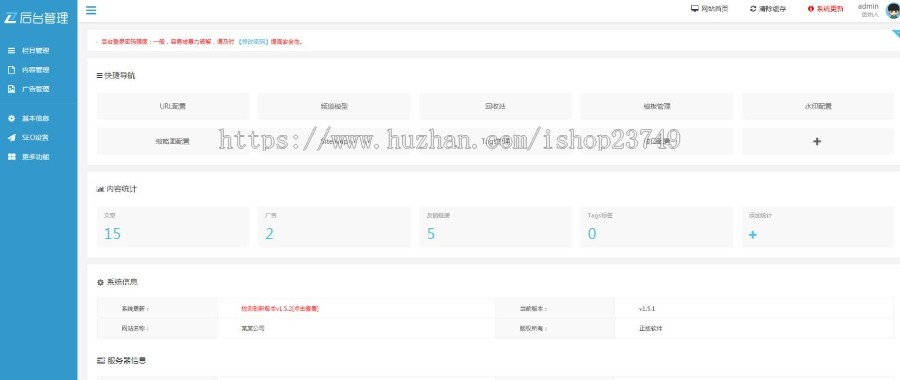Viewport: 900px width, 380px height.
Task: Toggle the sidebar with the hamburger icon
Action: [91, 10]
